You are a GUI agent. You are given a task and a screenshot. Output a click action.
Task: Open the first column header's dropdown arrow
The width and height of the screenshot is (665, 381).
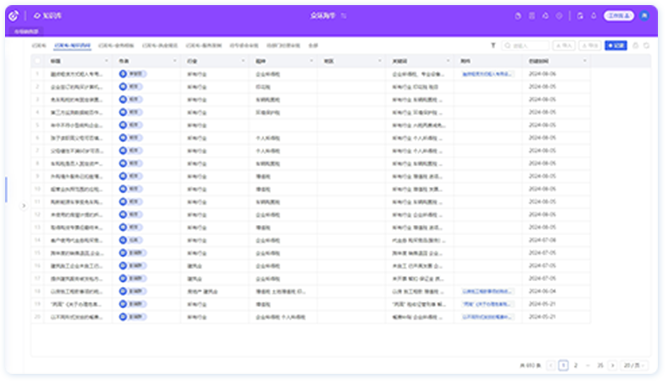pos(106,61)
